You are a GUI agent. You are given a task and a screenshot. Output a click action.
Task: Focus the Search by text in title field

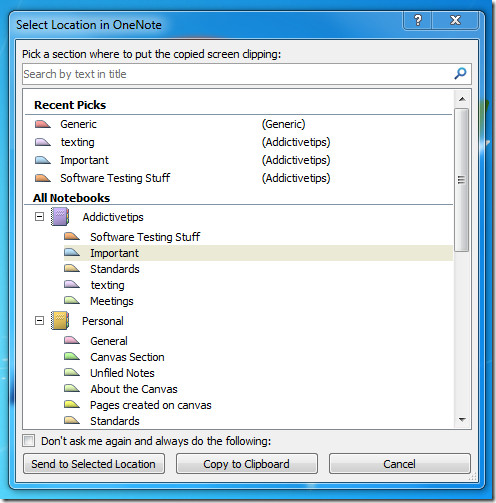(237, 74)
